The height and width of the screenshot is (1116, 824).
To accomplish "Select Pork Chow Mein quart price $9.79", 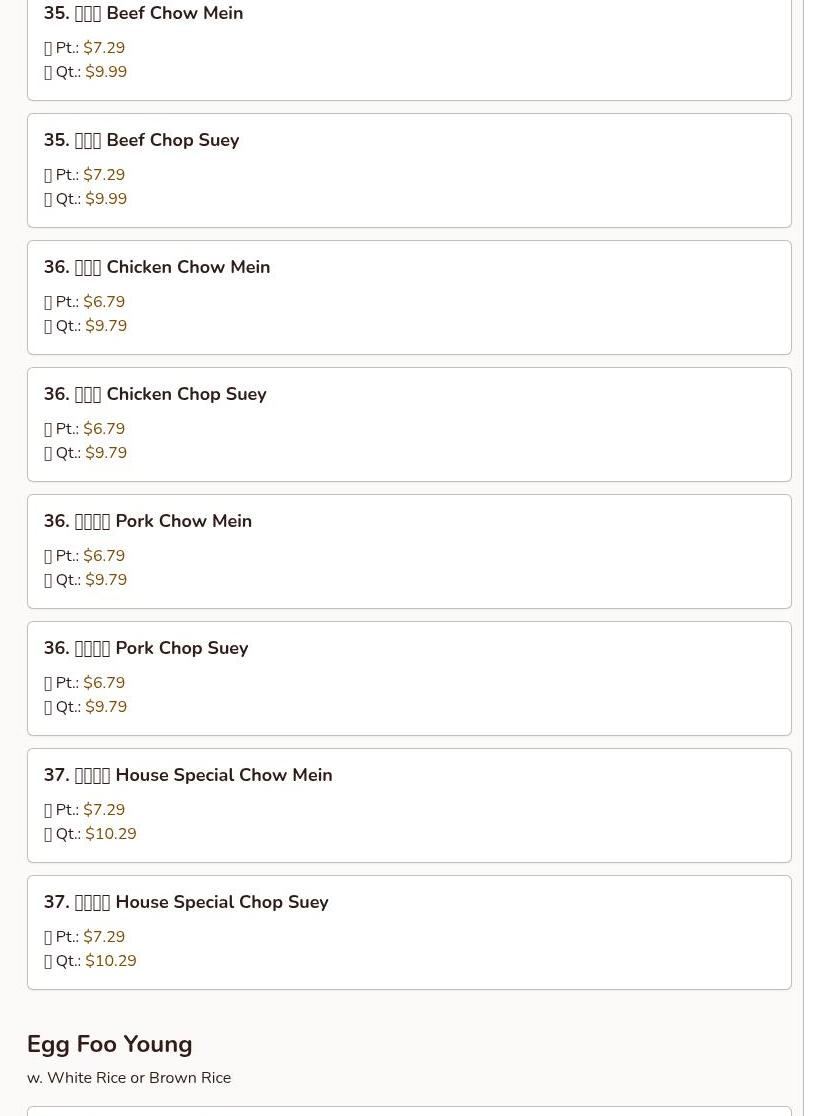I will click(x=106, y=580).
